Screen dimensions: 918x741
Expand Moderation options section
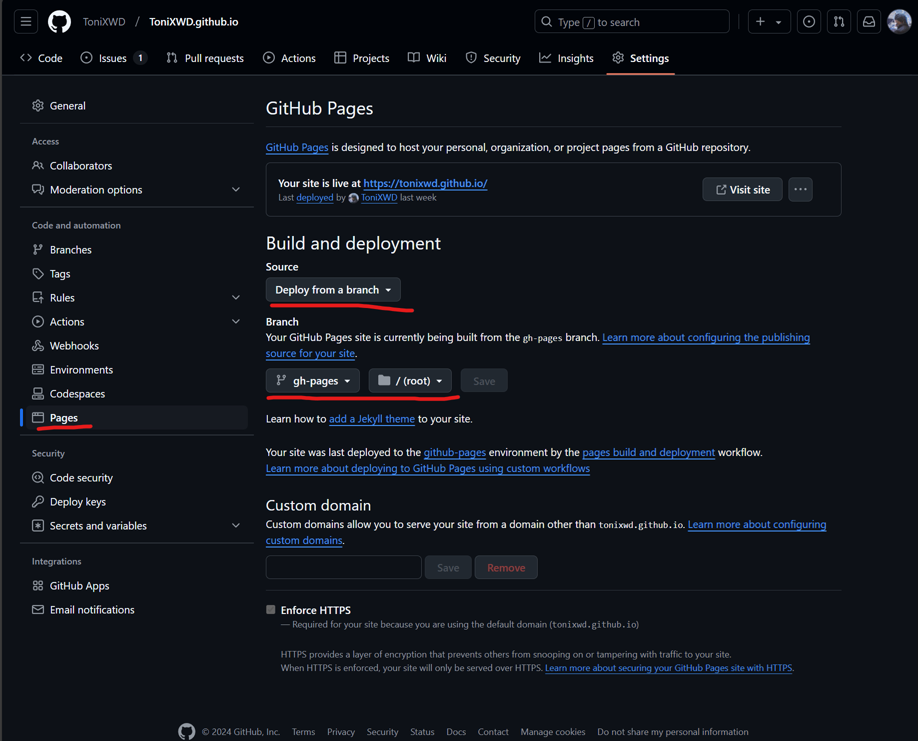point(236,190)
